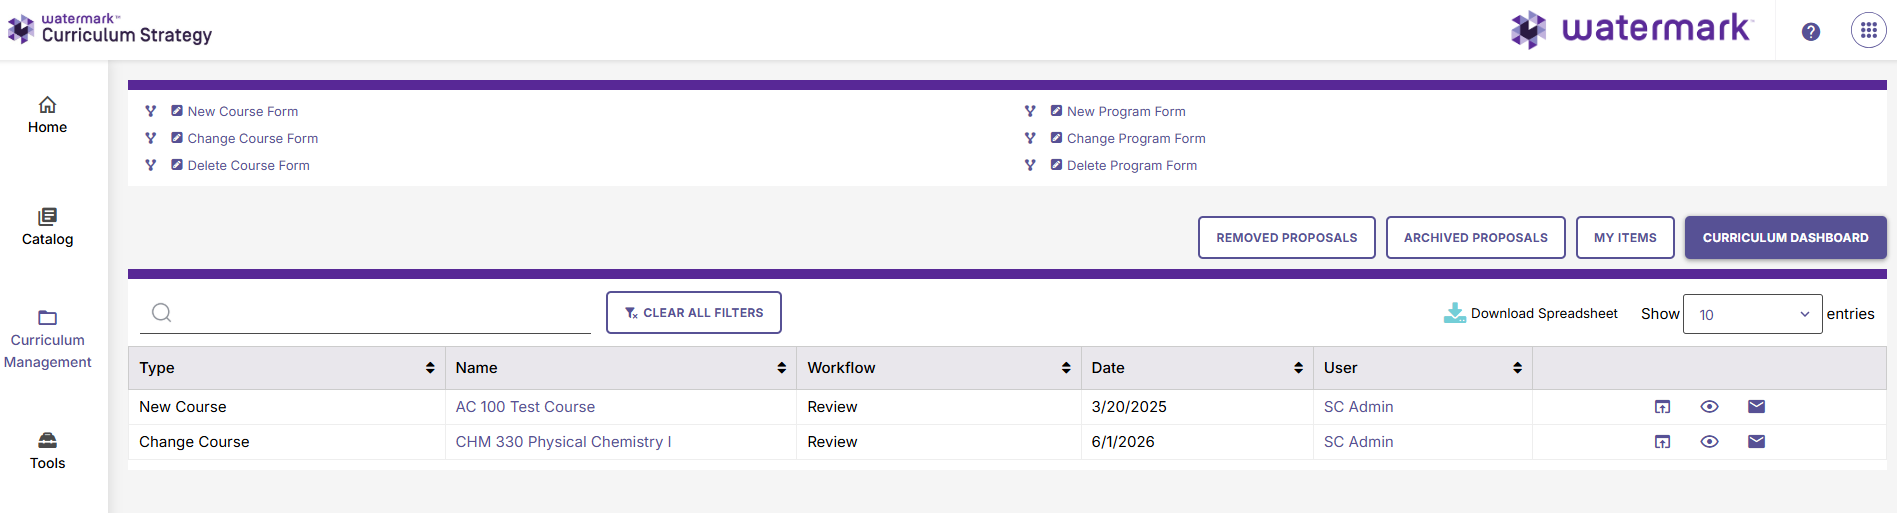The height and width of the screenshot is (513, 1897).
Task: Click workflow icon beside Delete Course Form
Action: click(151, 165)
